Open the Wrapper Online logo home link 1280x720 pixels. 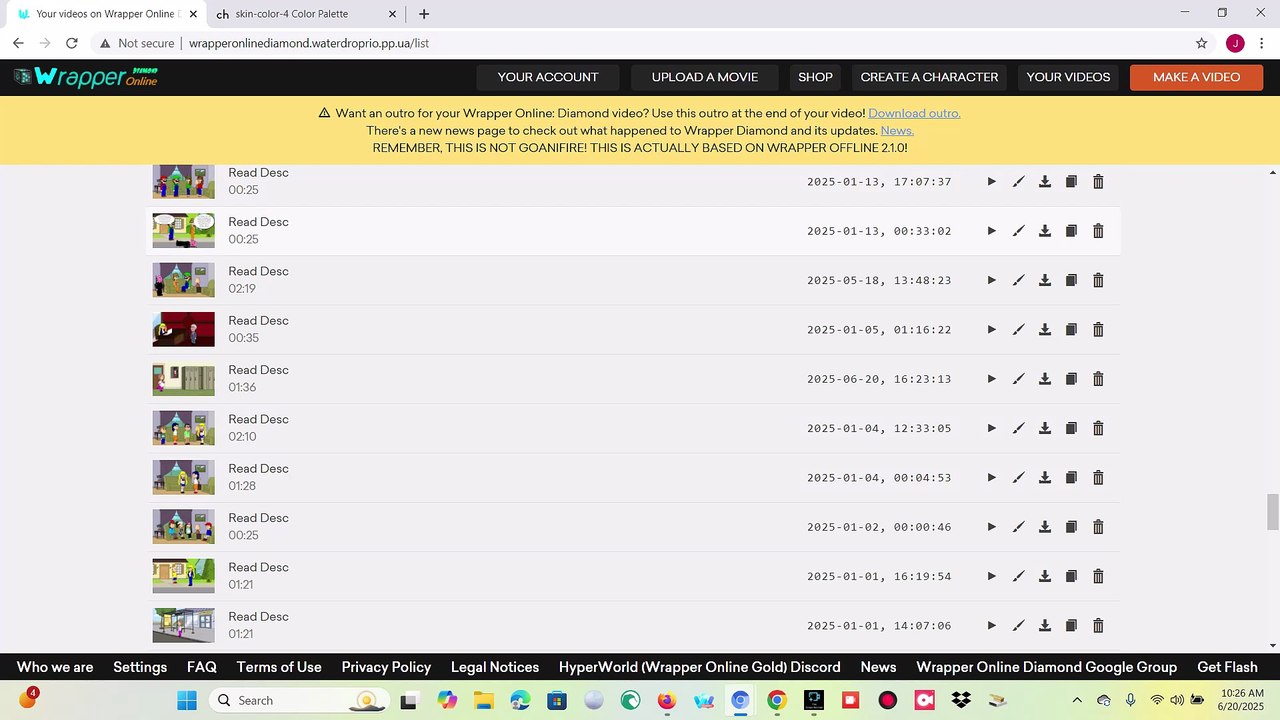pos(86,77)
